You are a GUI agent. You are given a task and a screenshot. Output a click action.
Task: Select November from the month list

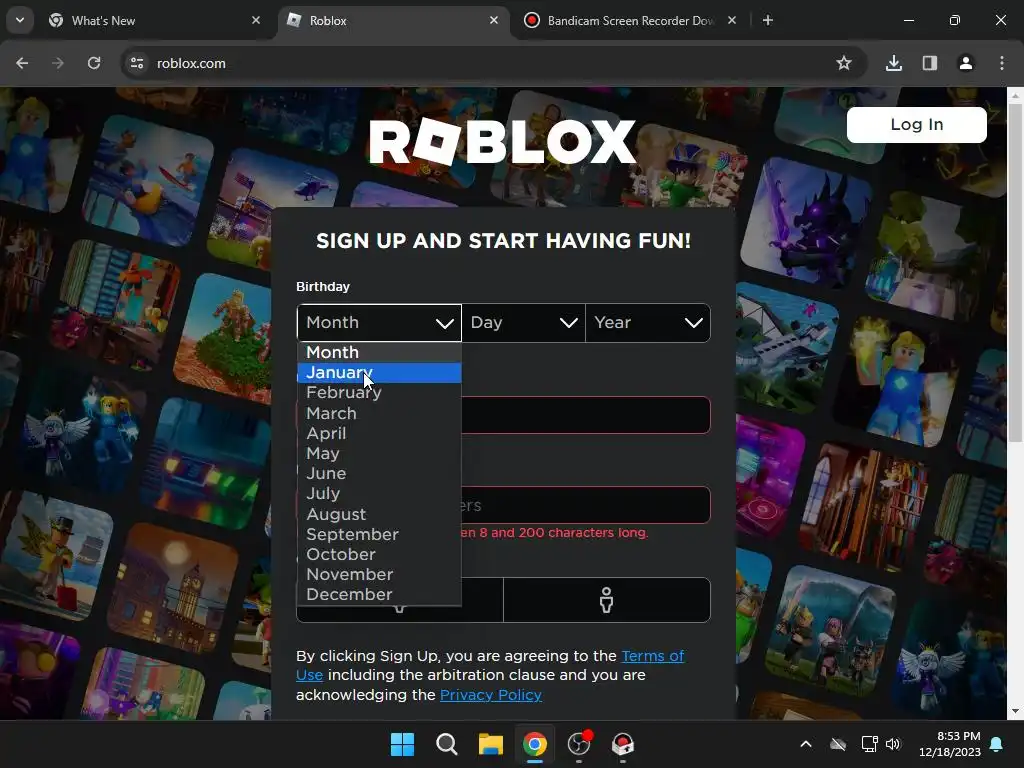[379, 575]
